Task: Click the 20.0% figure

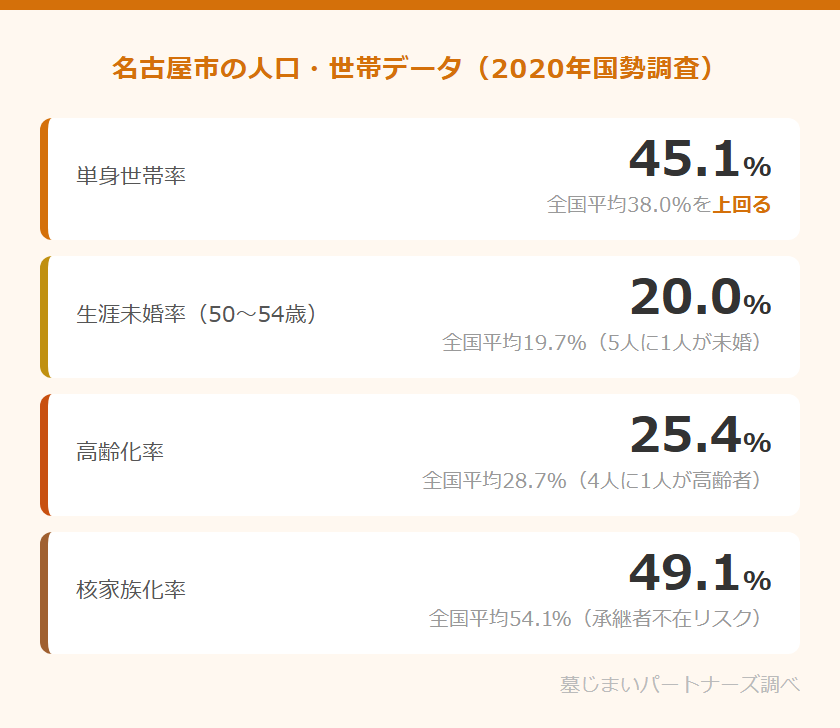Action: 699,297
